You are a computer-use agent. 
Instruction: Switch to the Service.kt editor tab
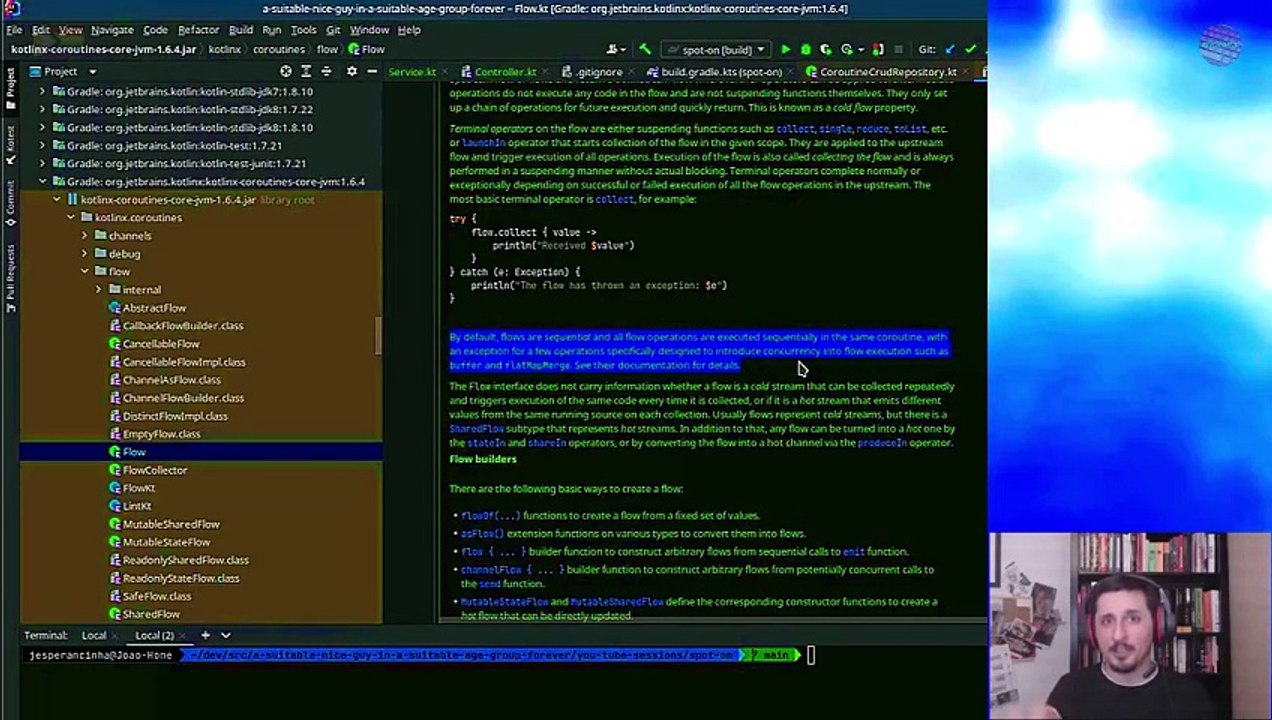pos(412,72)
